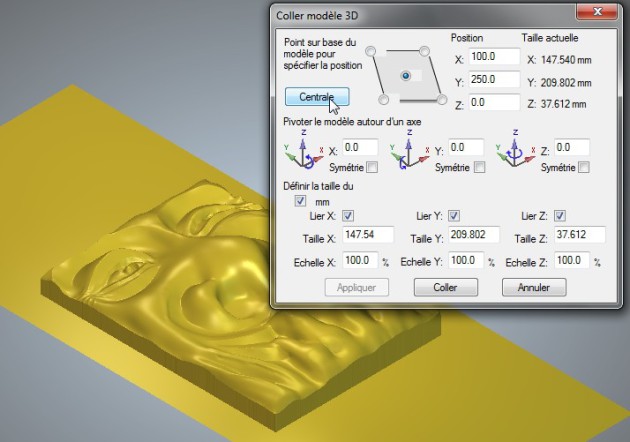The image size is (630, 442).
Task: Enable Symétrie checkbox for X axis
Action: click(372, 167)
